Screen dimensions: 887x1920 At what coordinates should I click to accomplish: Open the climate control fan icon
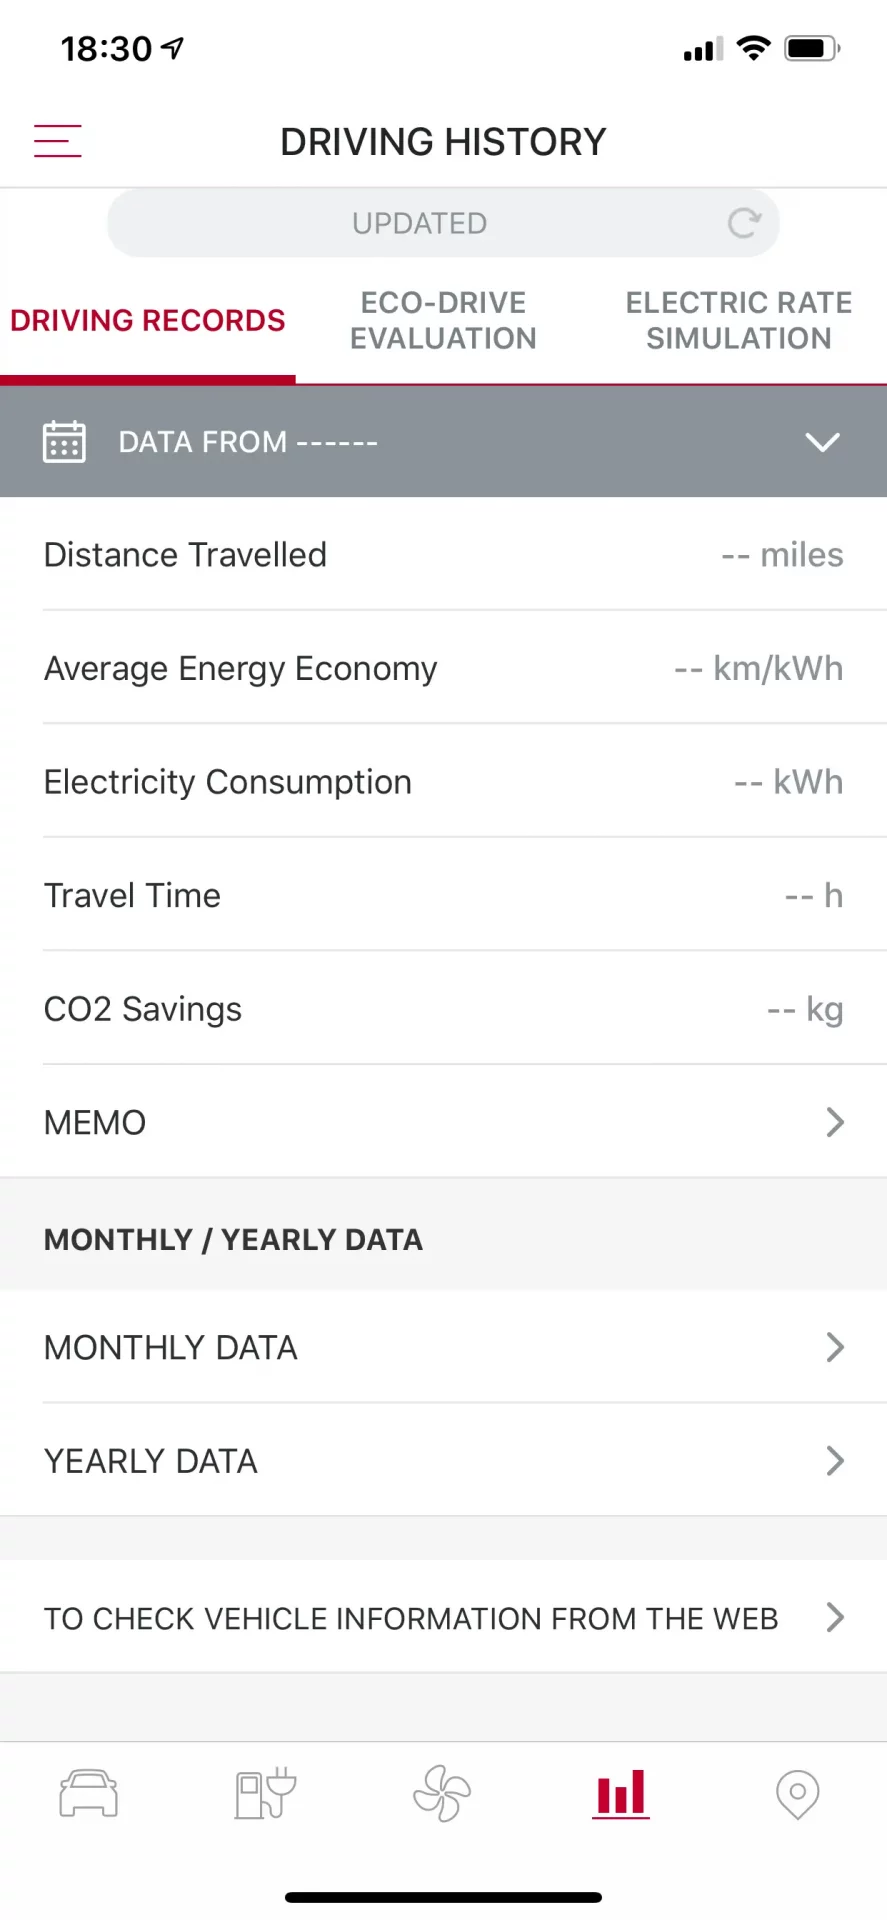(x=442, y=1793)
